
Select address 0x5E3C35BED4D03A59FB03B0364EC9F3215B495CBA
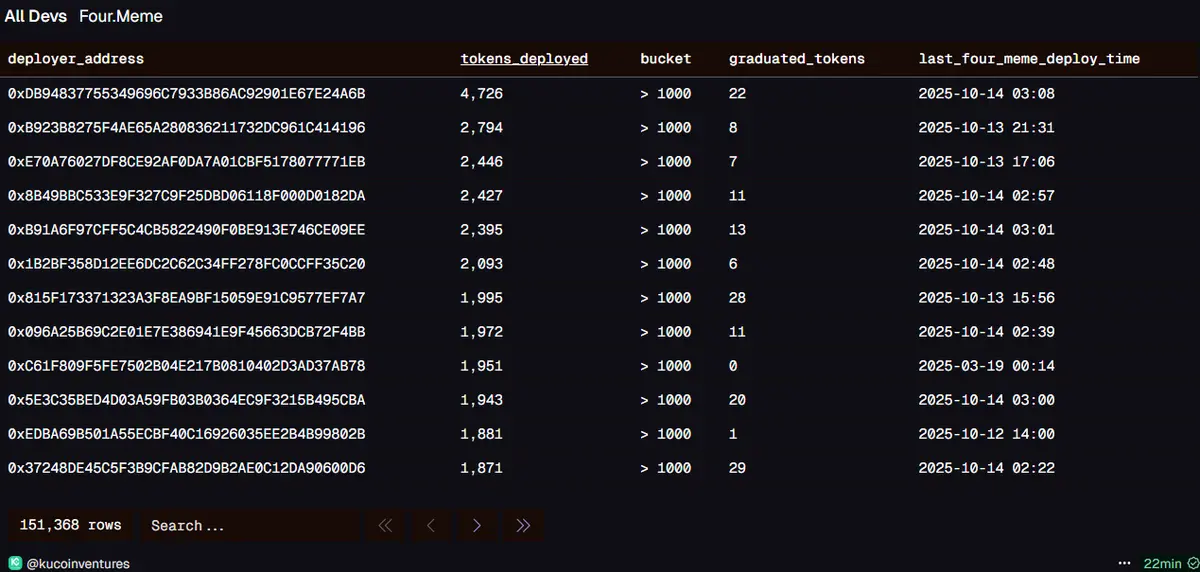pos(186,400)
